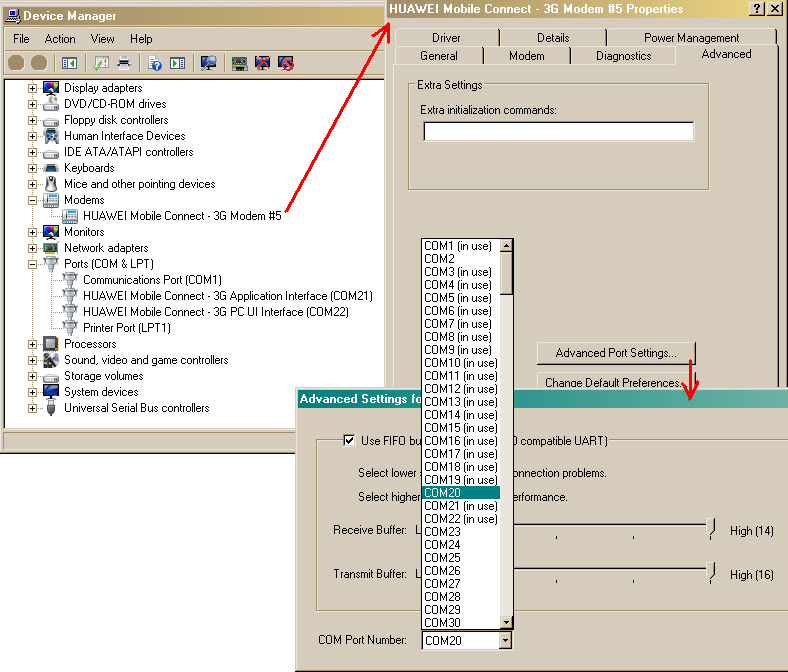788x672 pixels.
Task: Click the Print toolbar icon
Action: [x=124, y=63]
